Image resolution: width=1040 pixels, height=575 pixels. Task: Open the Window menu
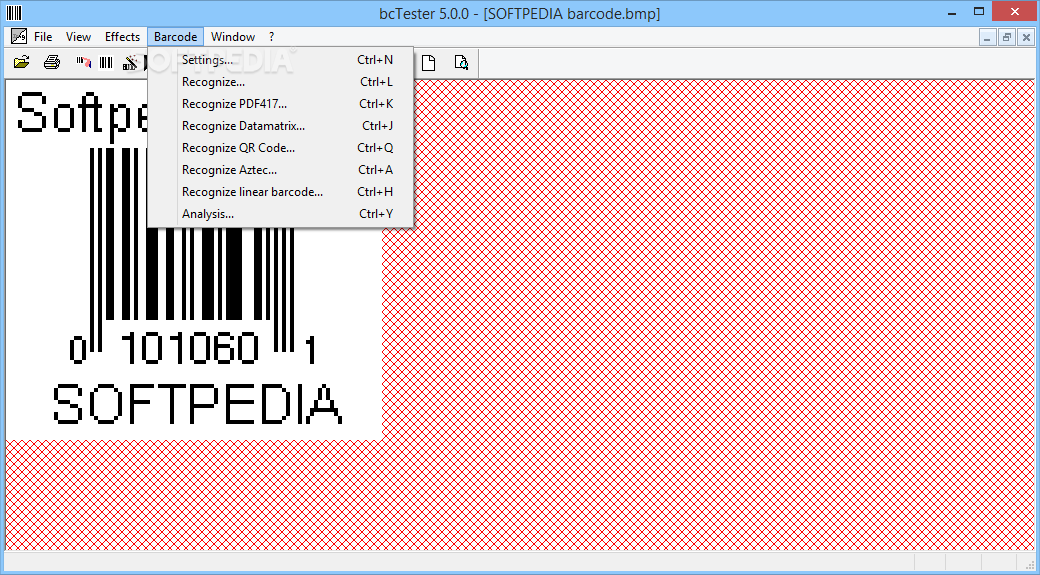(x=233, y=36)
